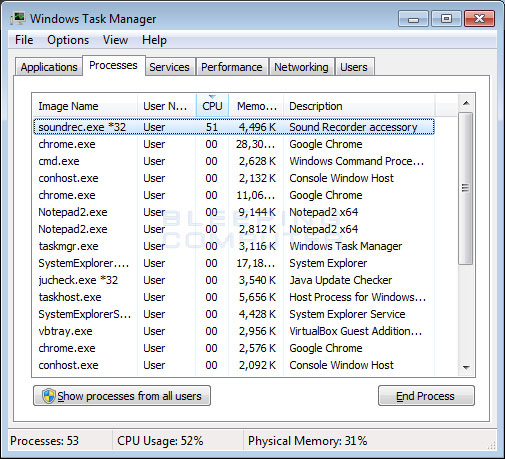The image size is (505, 459).
Task: Click the 5,656 K memory value
Action: point(257,297)
